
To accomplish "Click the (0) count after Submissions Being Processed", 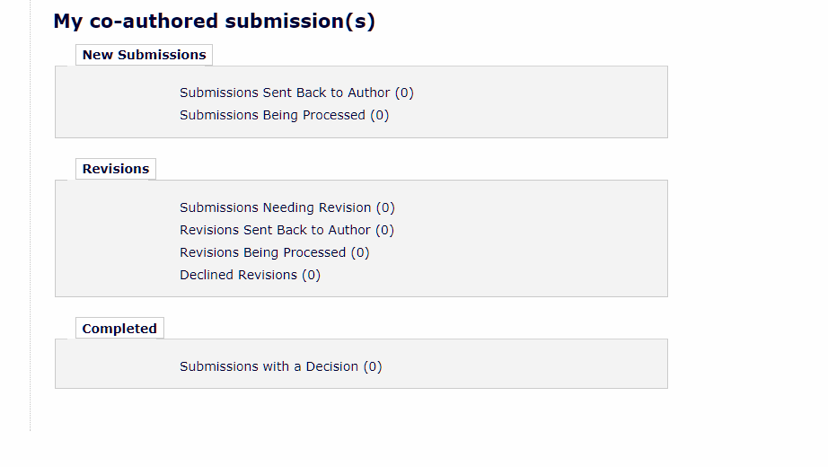I will click(380, 115).
